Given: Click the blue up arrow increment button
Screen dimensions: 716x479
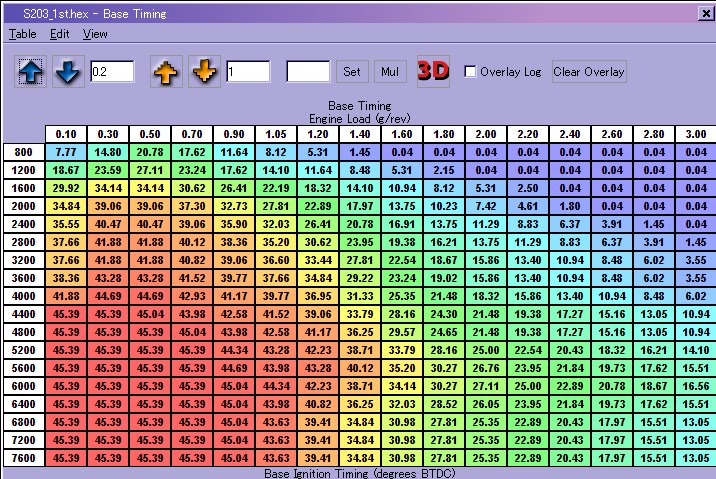Looking at the screenshot, I should click(31, 72).
